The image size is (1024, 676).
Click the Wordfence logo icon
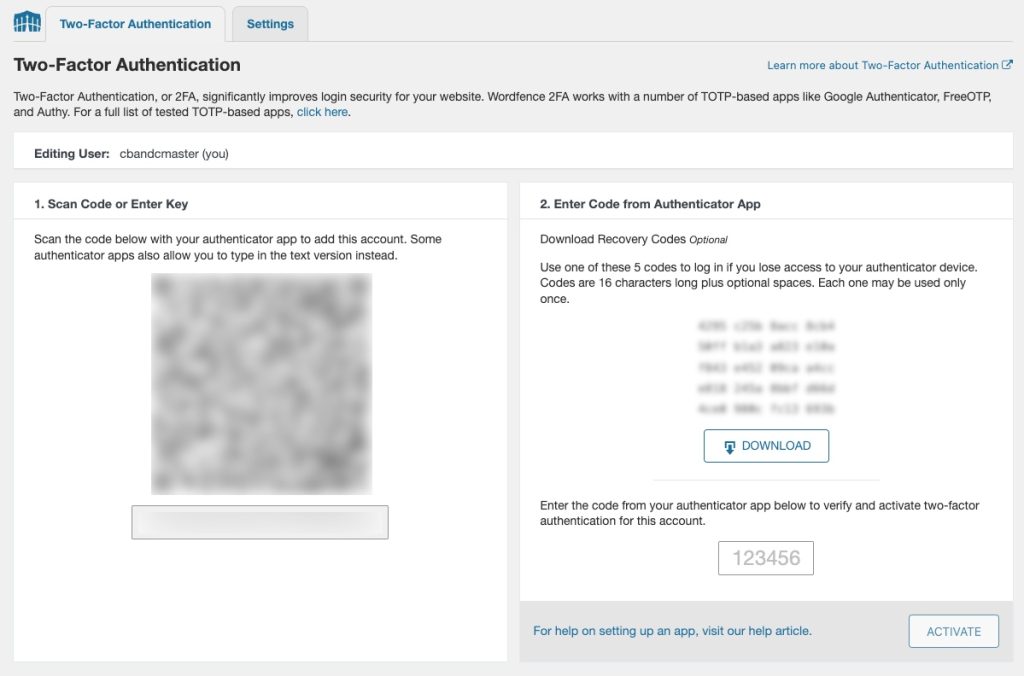[x=27, y=22]
